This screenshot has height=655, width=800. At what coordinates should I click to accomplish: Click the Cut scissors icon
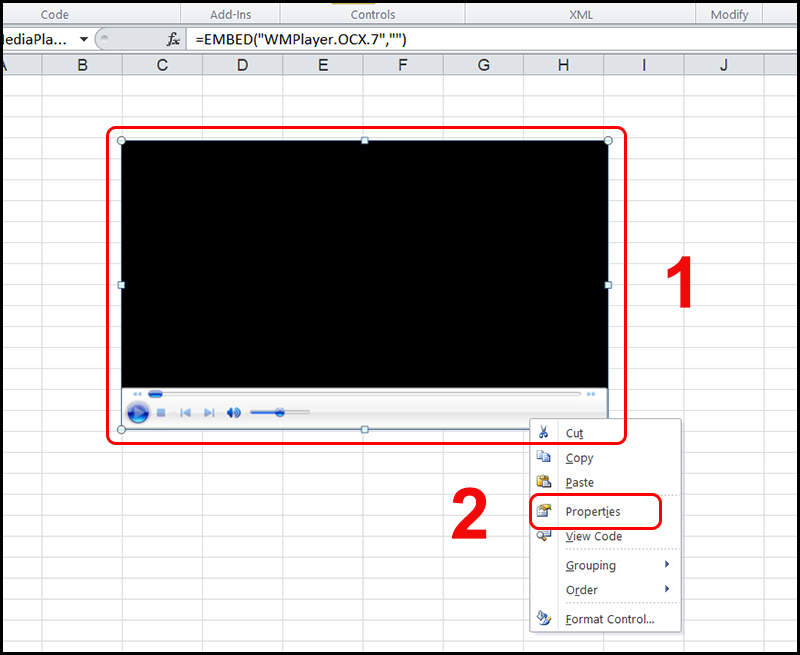coord(543,432)
